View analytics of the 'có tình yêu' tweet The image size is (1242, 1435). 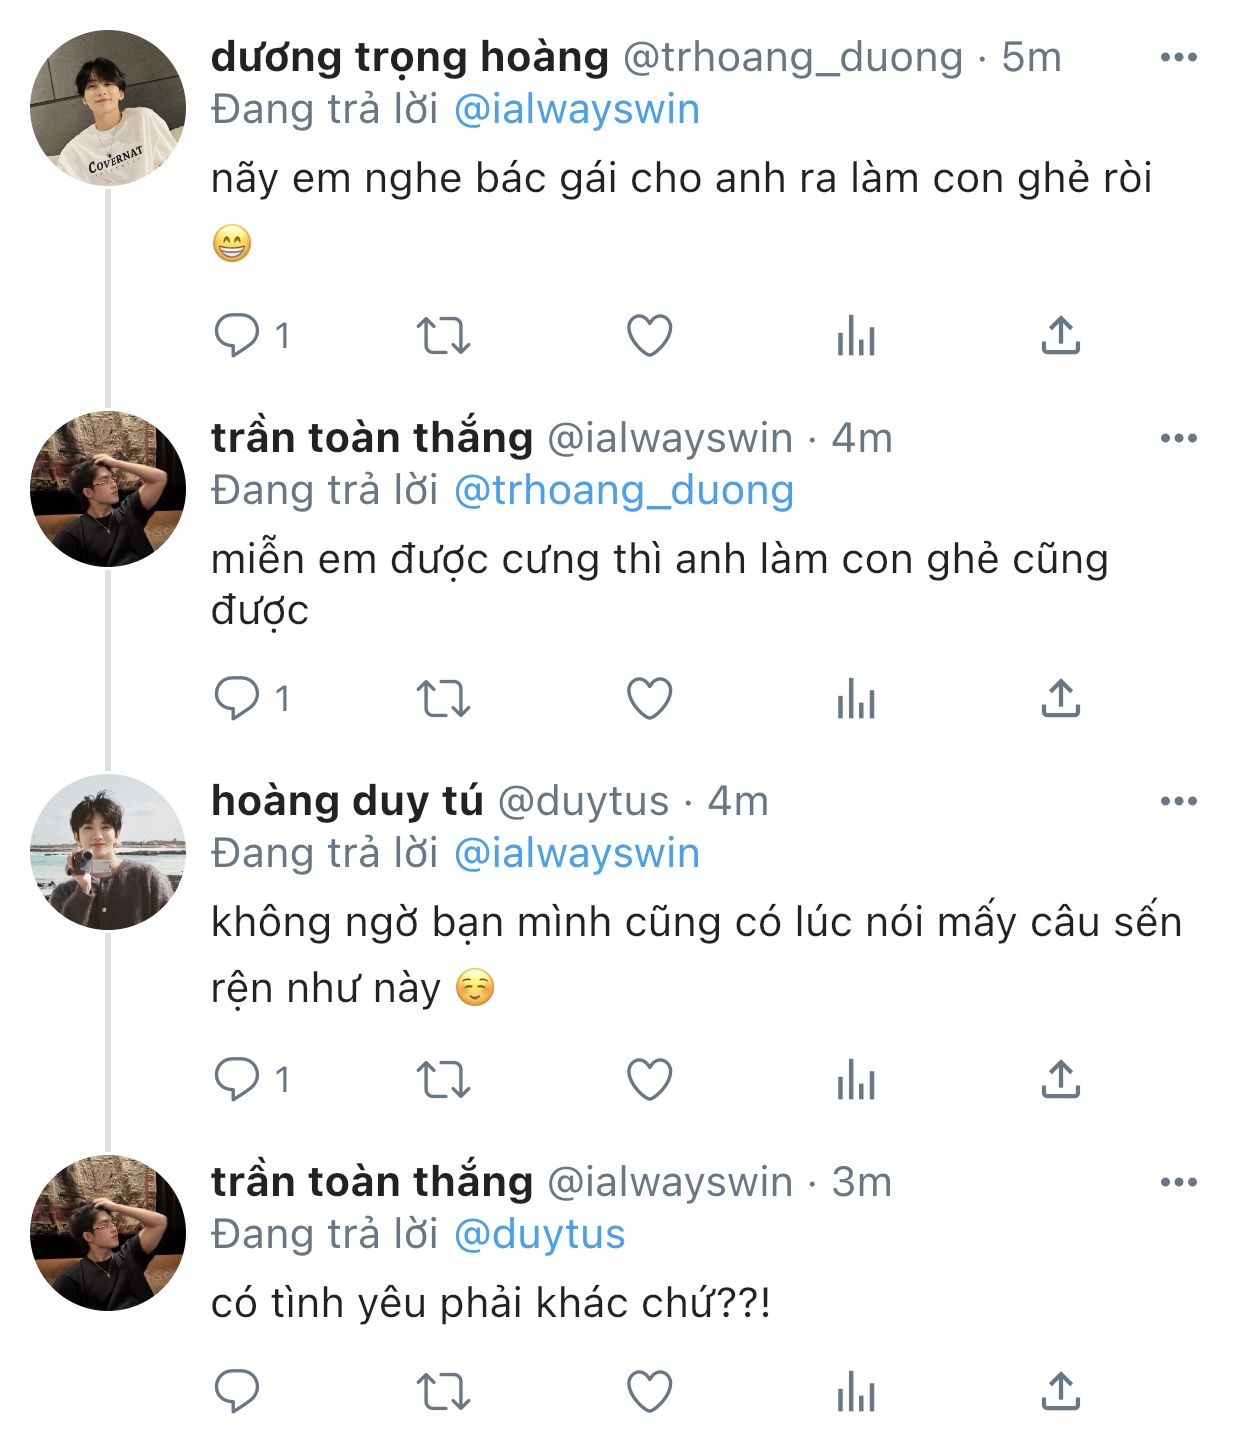click(x=855, y=1391)
